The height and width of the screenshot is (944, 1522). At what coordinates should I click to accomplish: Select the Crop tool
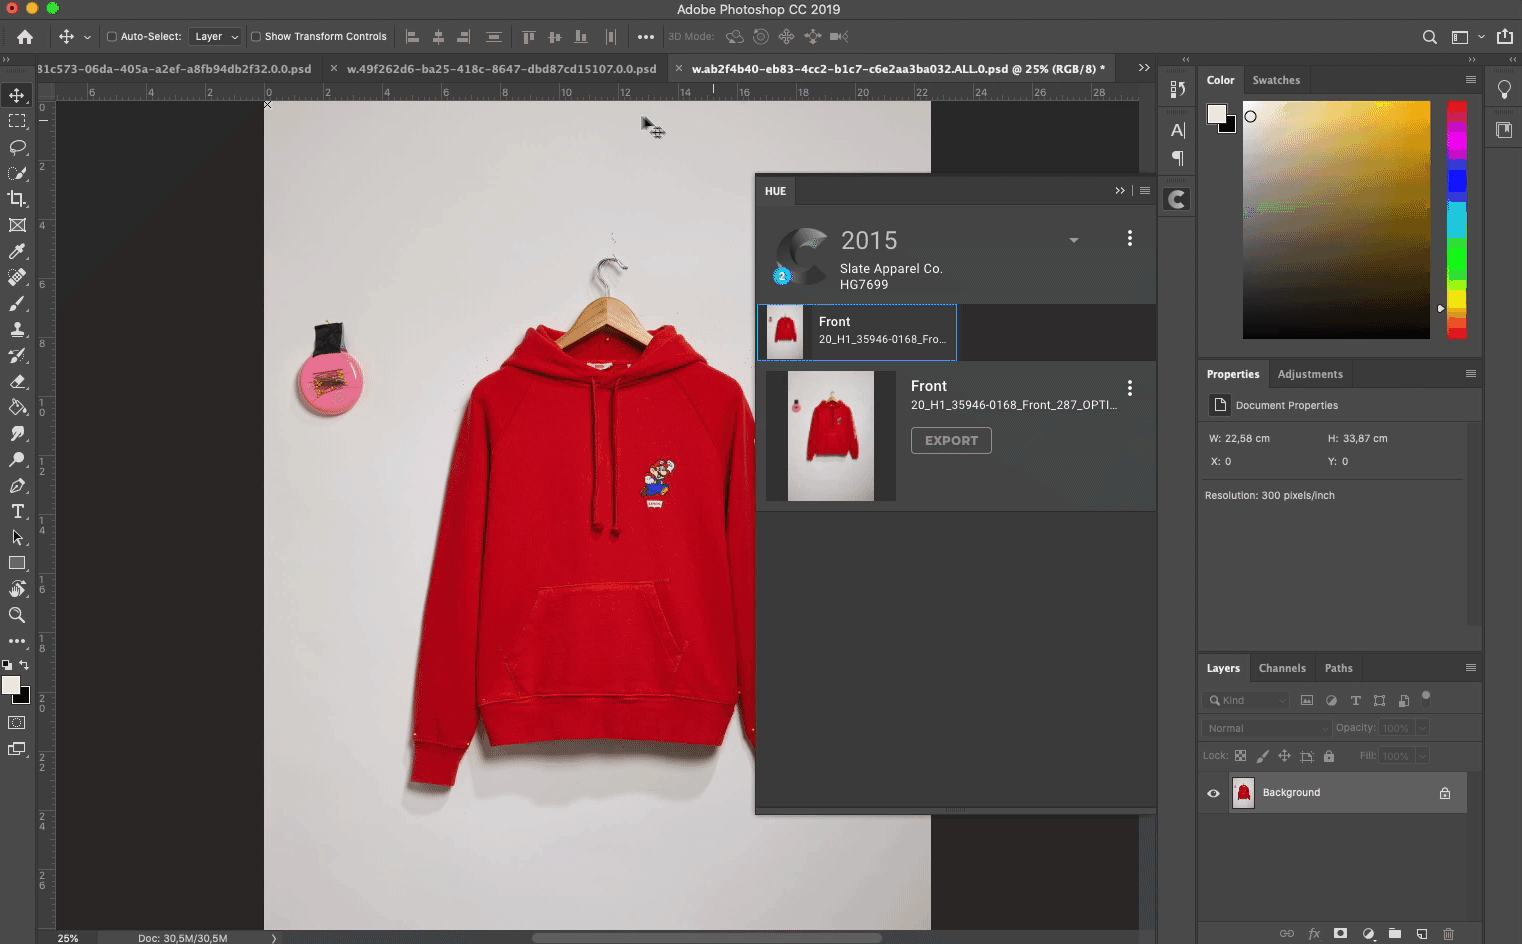17,199
